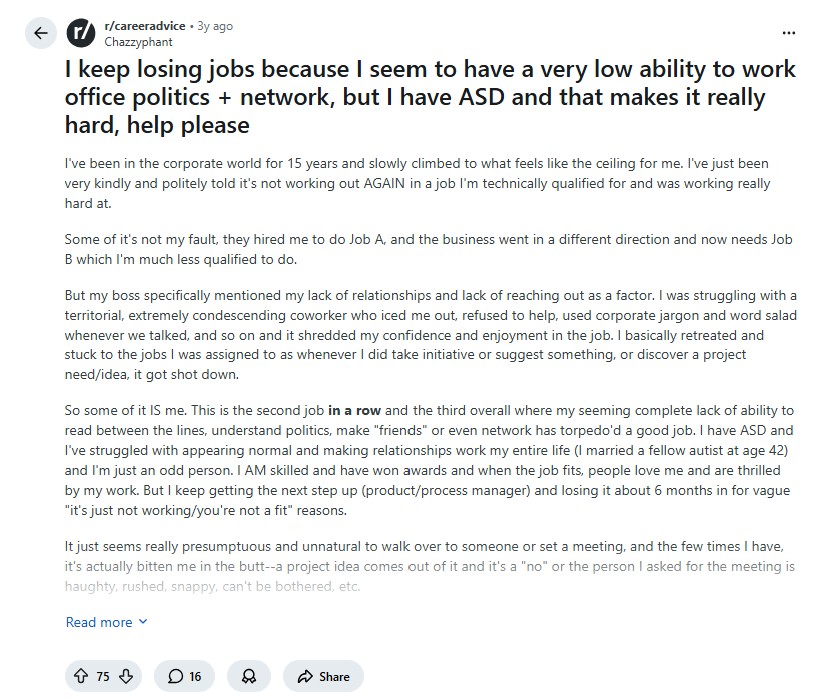Click the share arrow icon
Screen dimensions: 815x700
304,676
